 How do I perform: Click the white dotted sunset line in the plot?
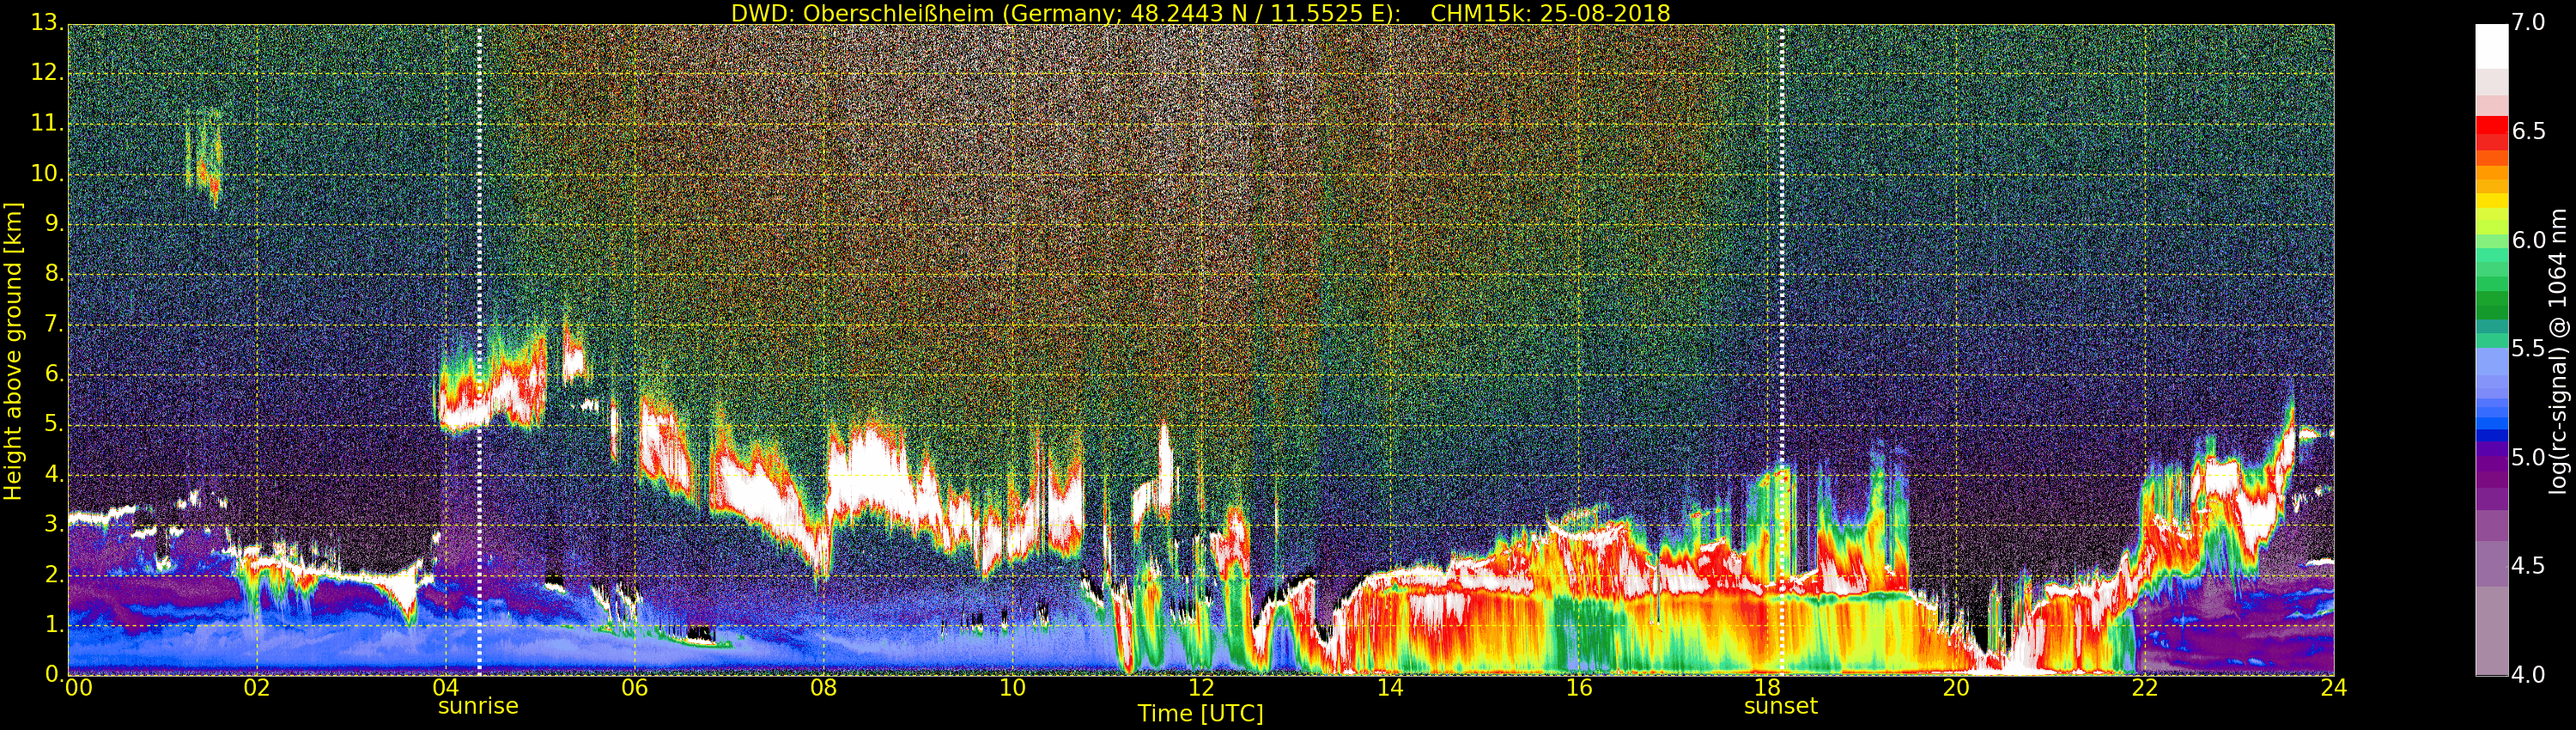(1782, 350)
